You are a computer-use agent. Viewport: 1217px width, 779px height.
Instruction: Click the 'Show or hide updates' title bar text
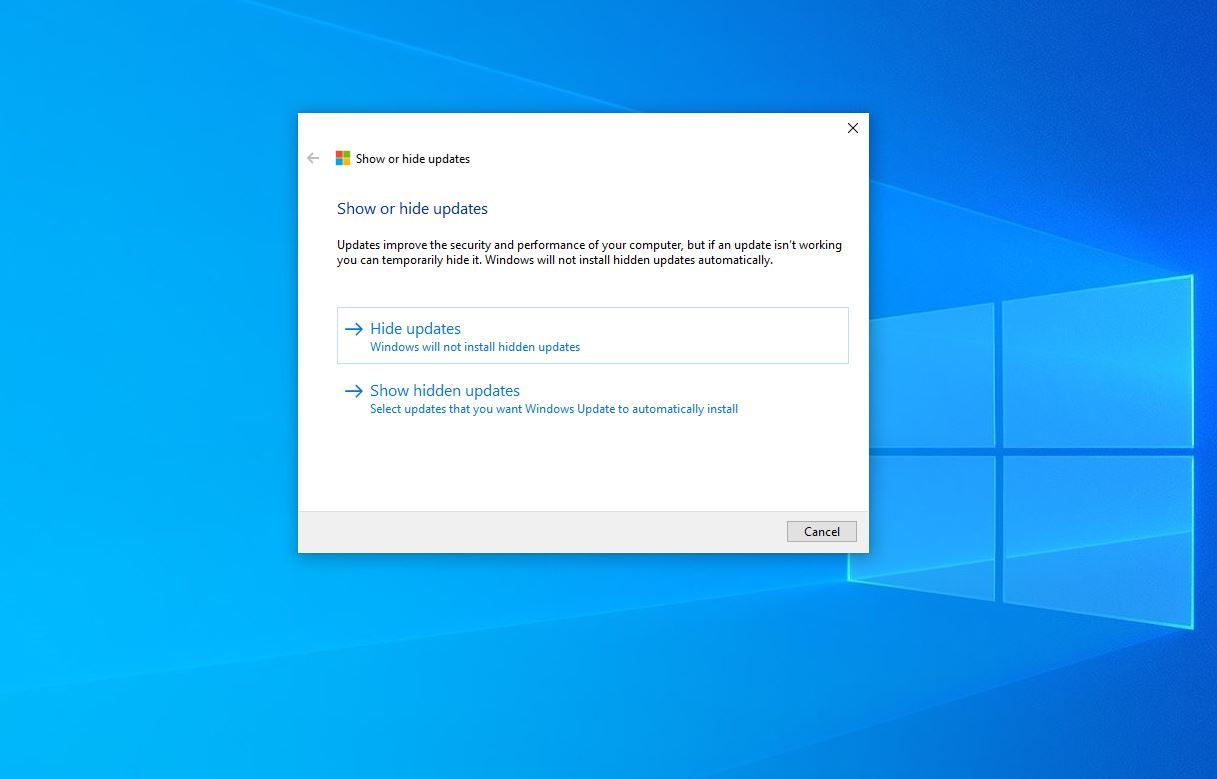pos(413,158)
